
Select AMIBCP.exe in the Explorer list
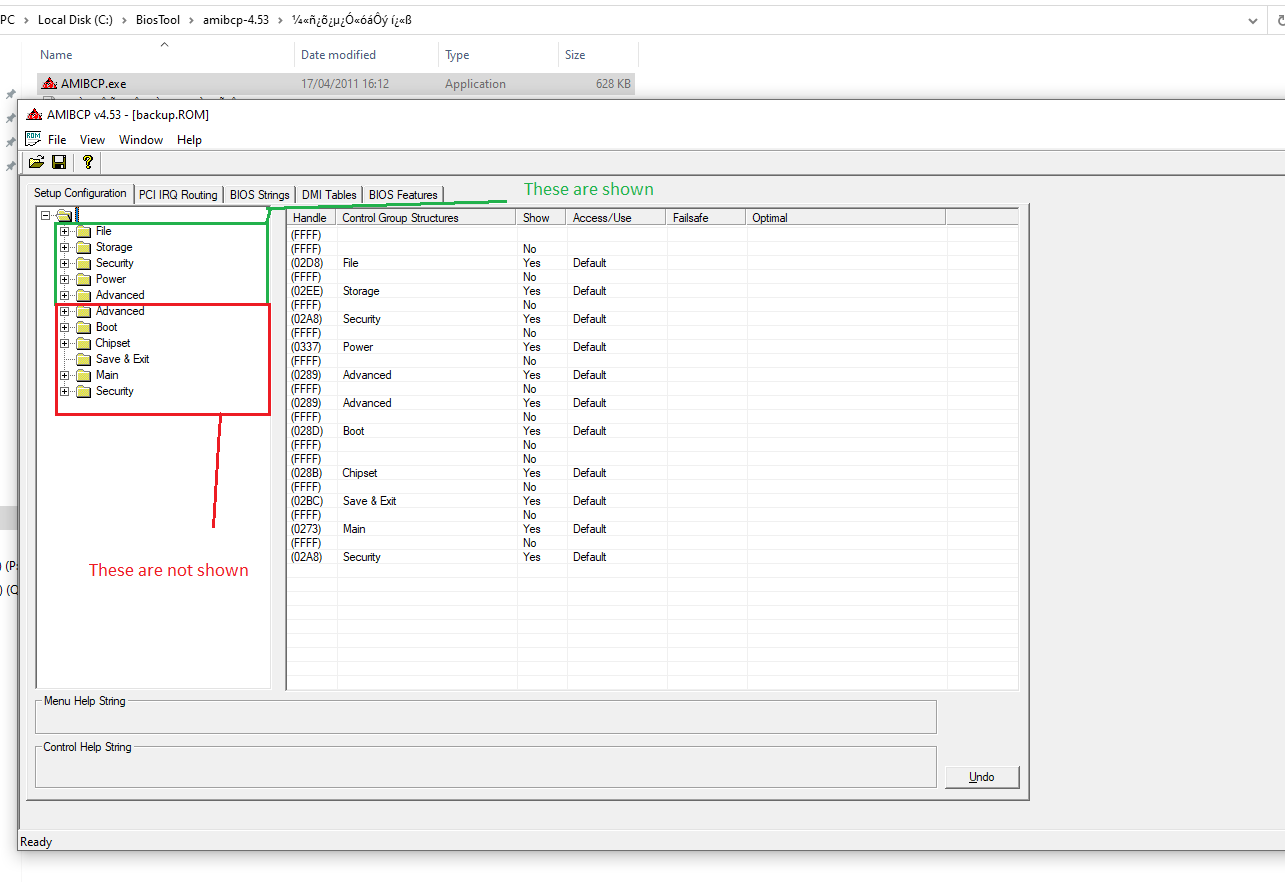336,84
